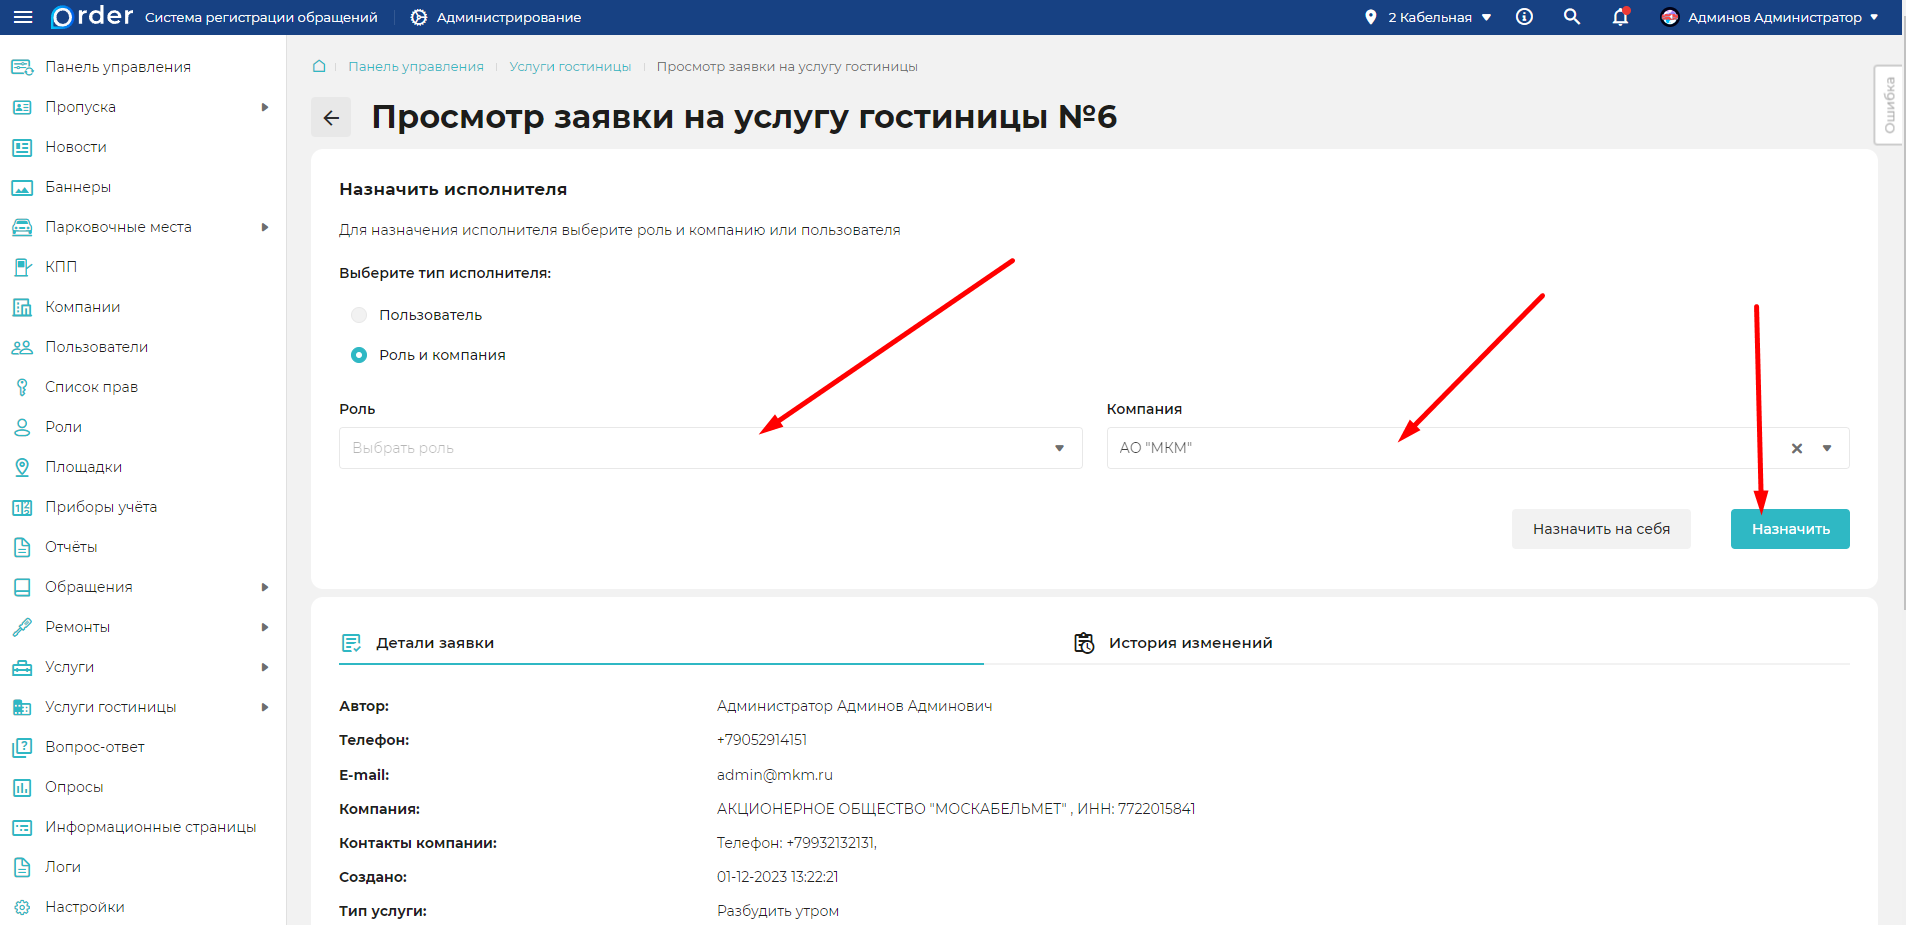Click the Назначить на себя button

pyautogui.click(x=1601, y=528)
